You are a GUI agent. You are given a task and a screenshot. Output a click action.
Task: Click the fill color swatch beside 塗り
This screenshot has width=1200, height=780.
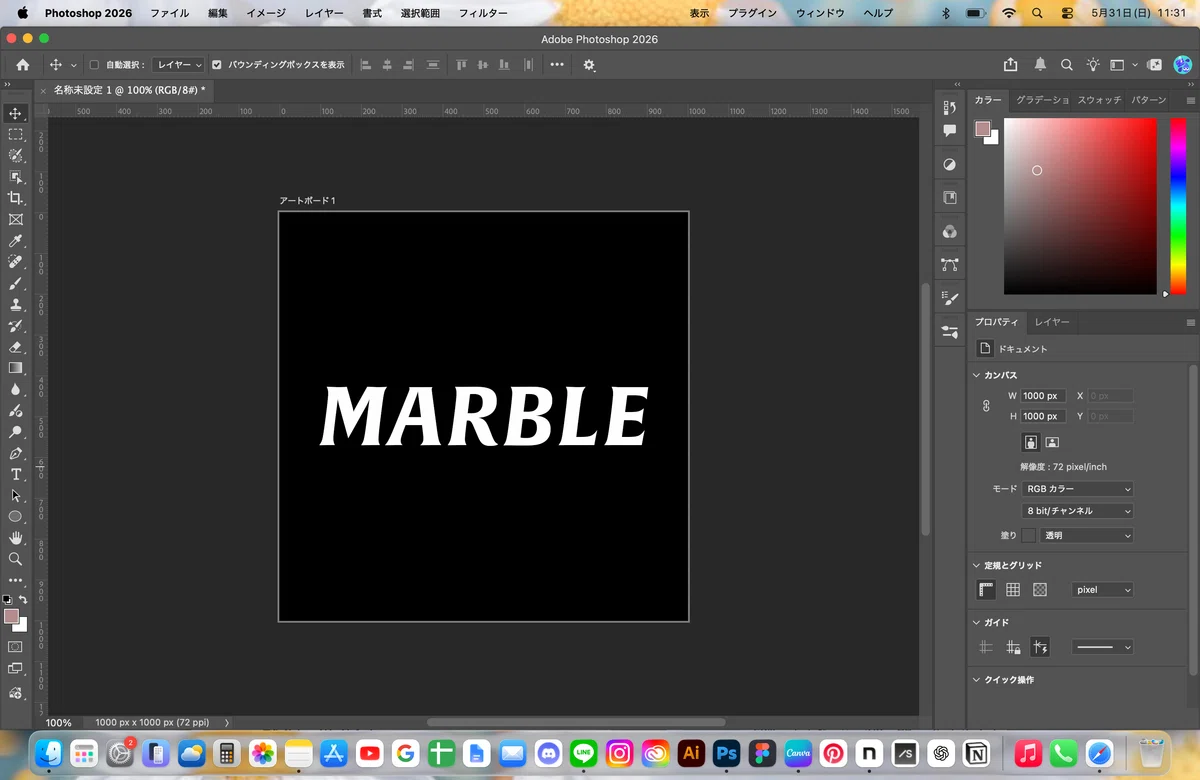point(1028,536)
